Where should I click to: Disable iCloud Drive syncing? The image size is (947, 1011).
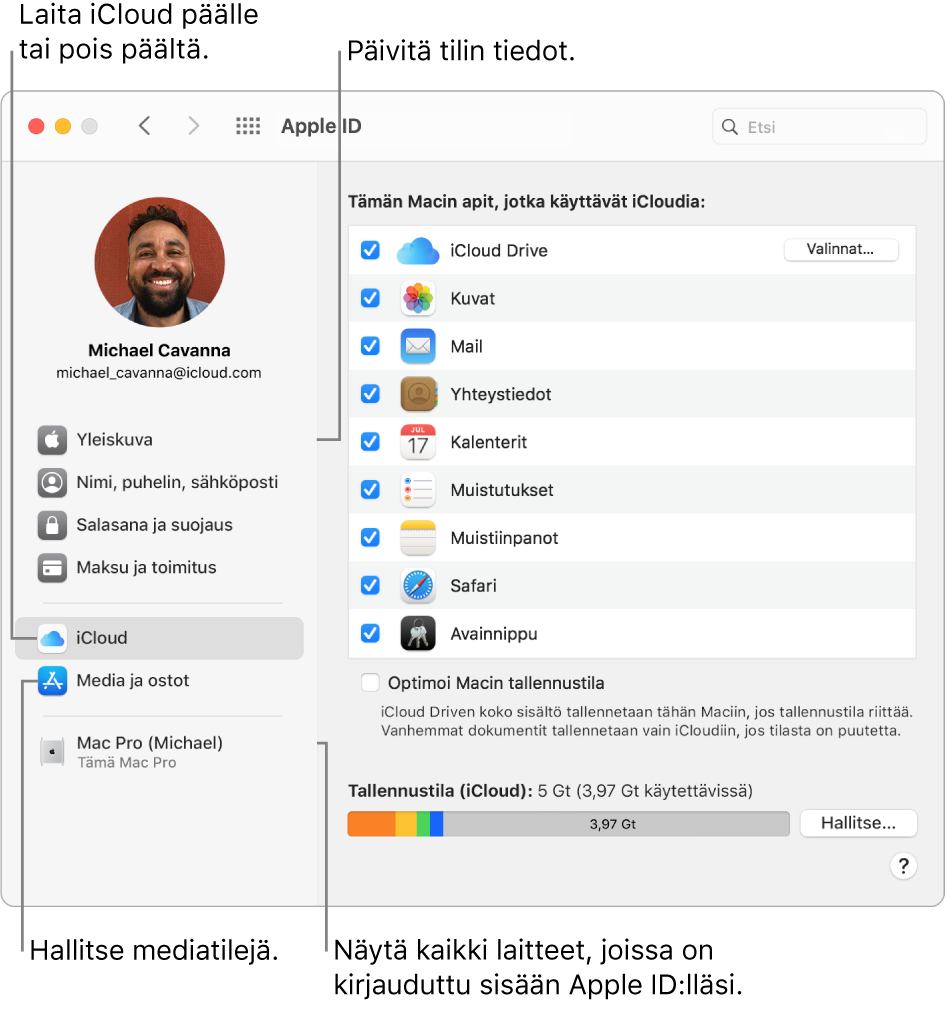click(x=370, y=250)
